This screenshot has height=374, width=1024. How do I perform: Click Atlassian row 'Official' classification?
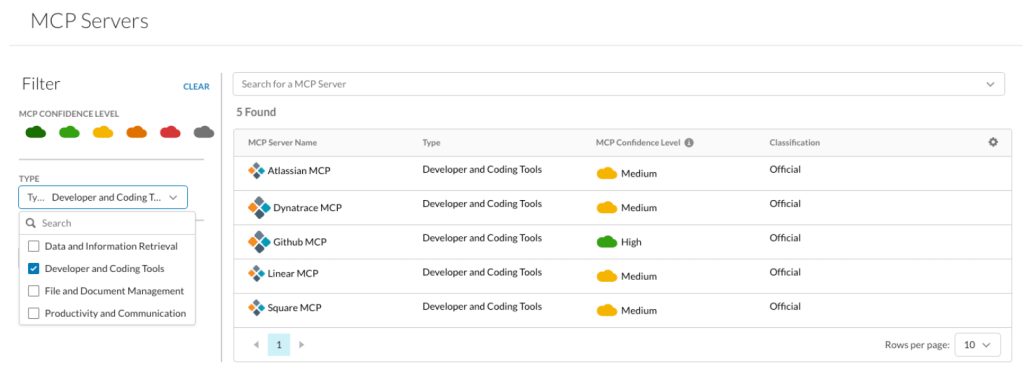tap(785, 170)
